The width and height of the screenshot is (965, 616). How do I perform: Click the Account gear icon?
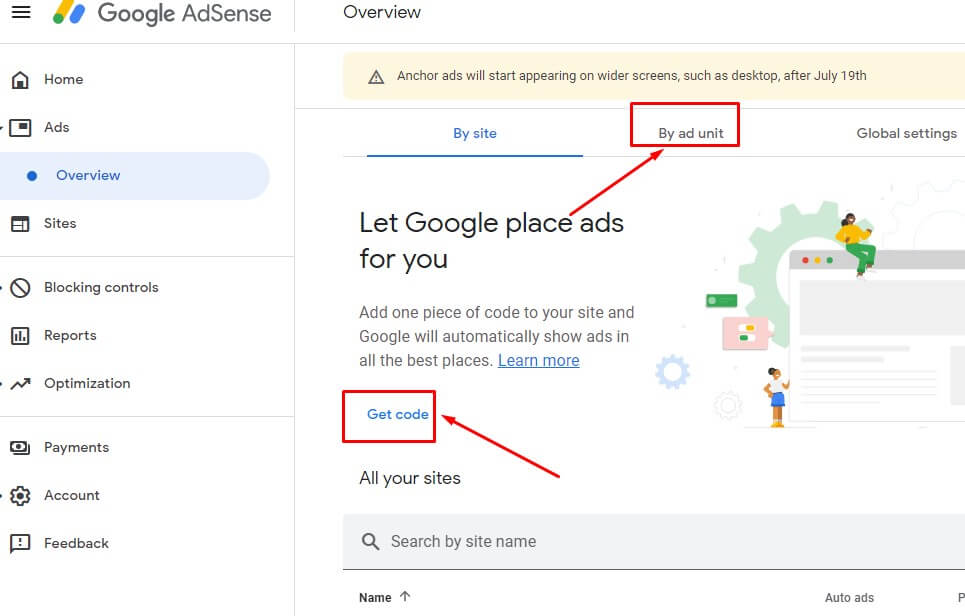(20, 495)
